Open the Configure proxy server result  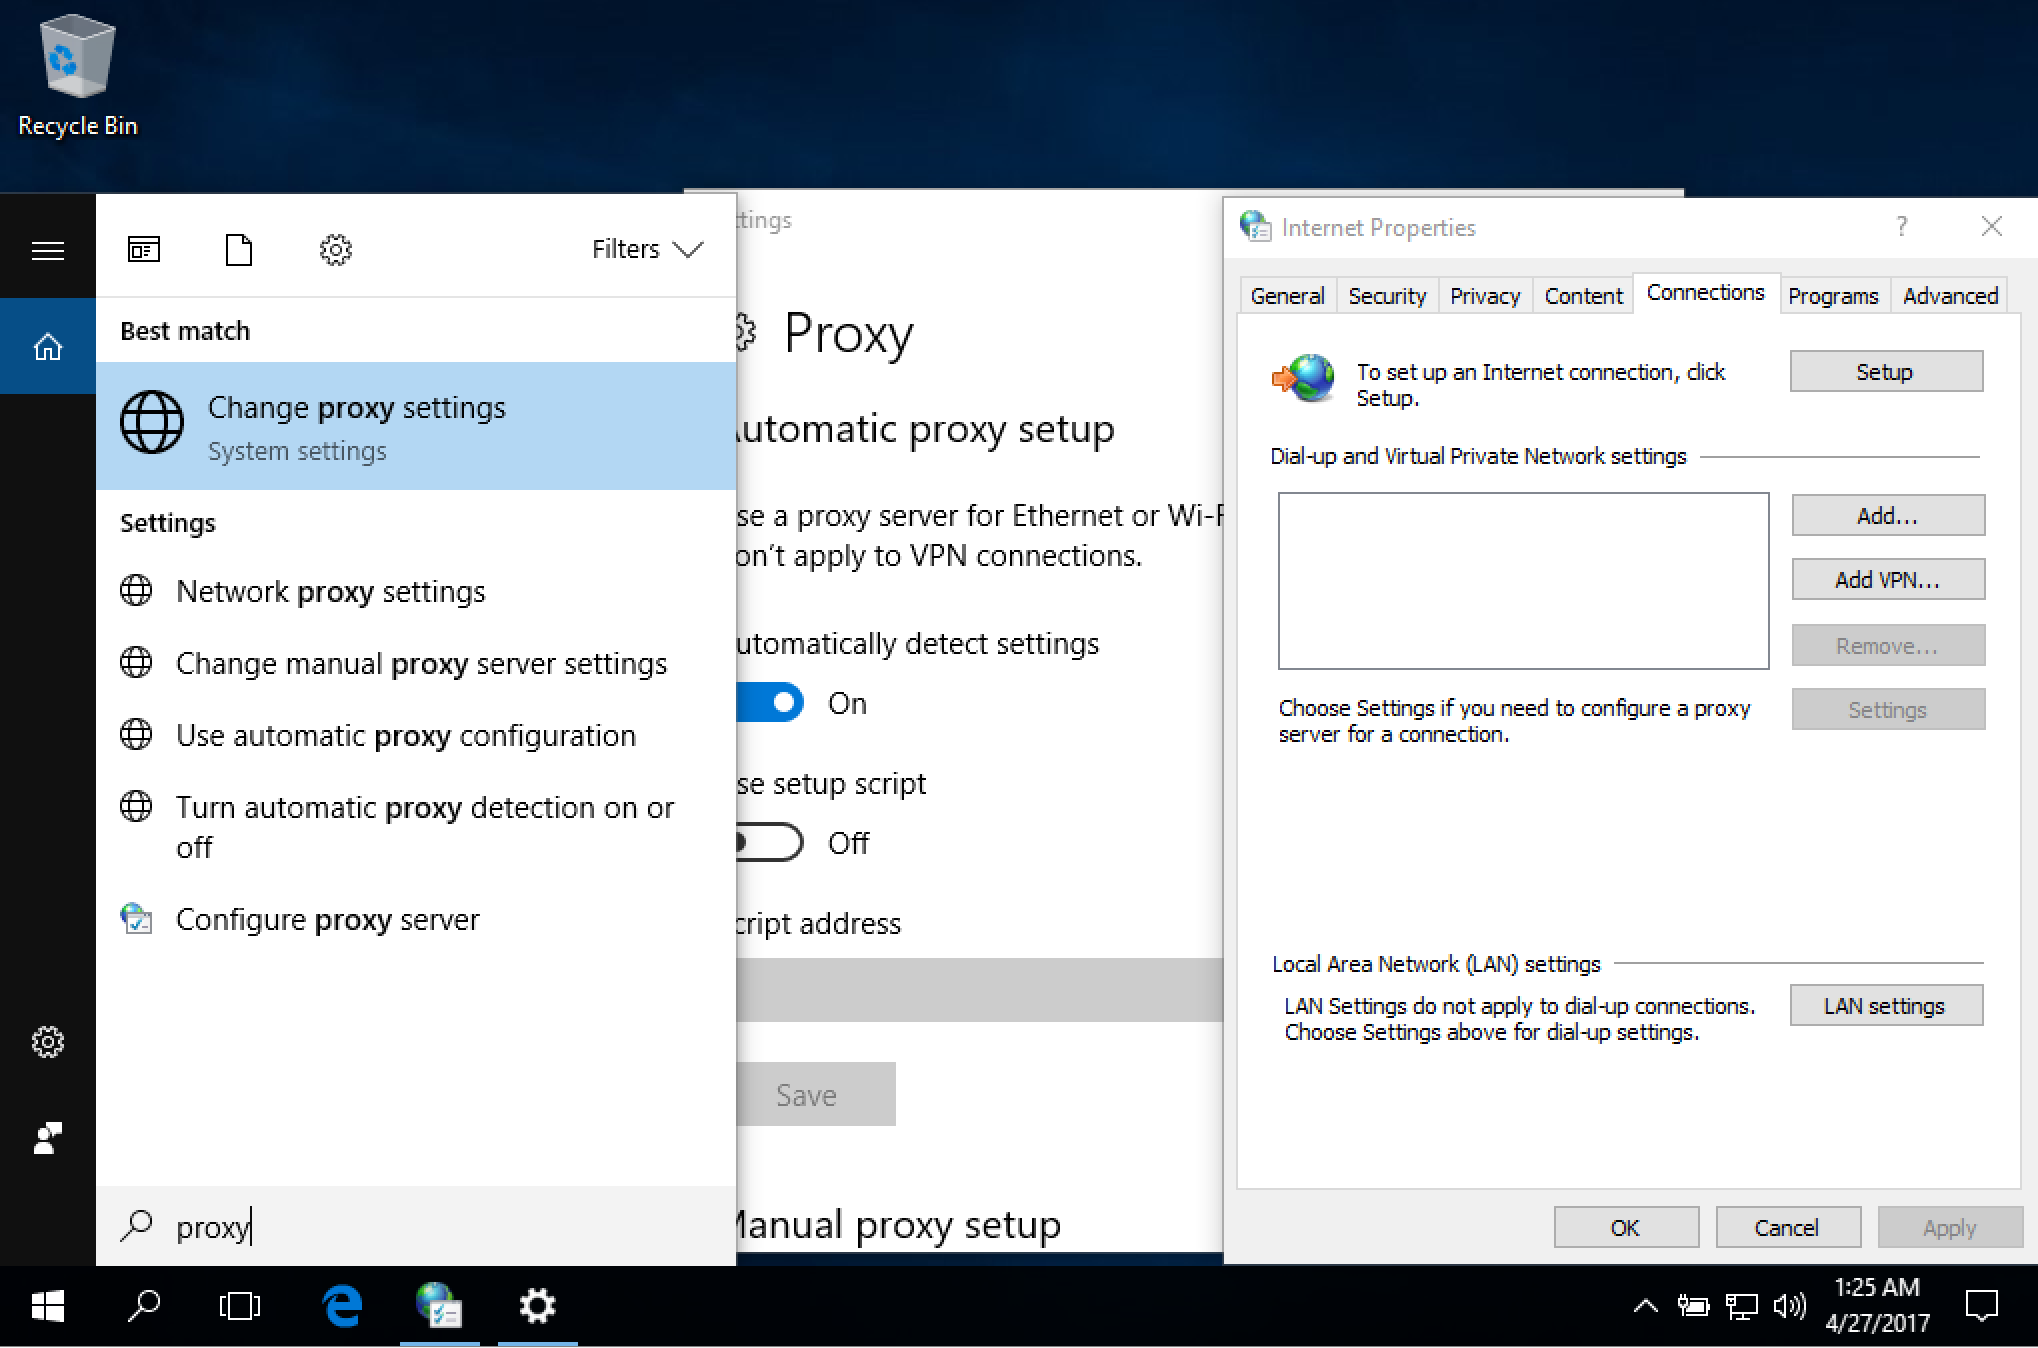pos(327,920)
